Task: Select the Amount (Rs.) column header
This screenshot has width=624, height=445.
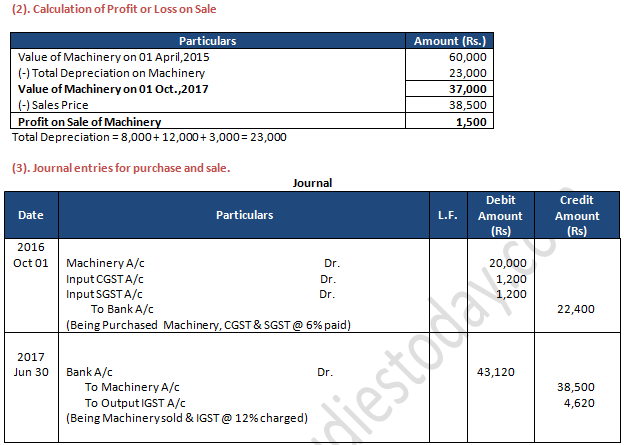Action: click(449, 41)
